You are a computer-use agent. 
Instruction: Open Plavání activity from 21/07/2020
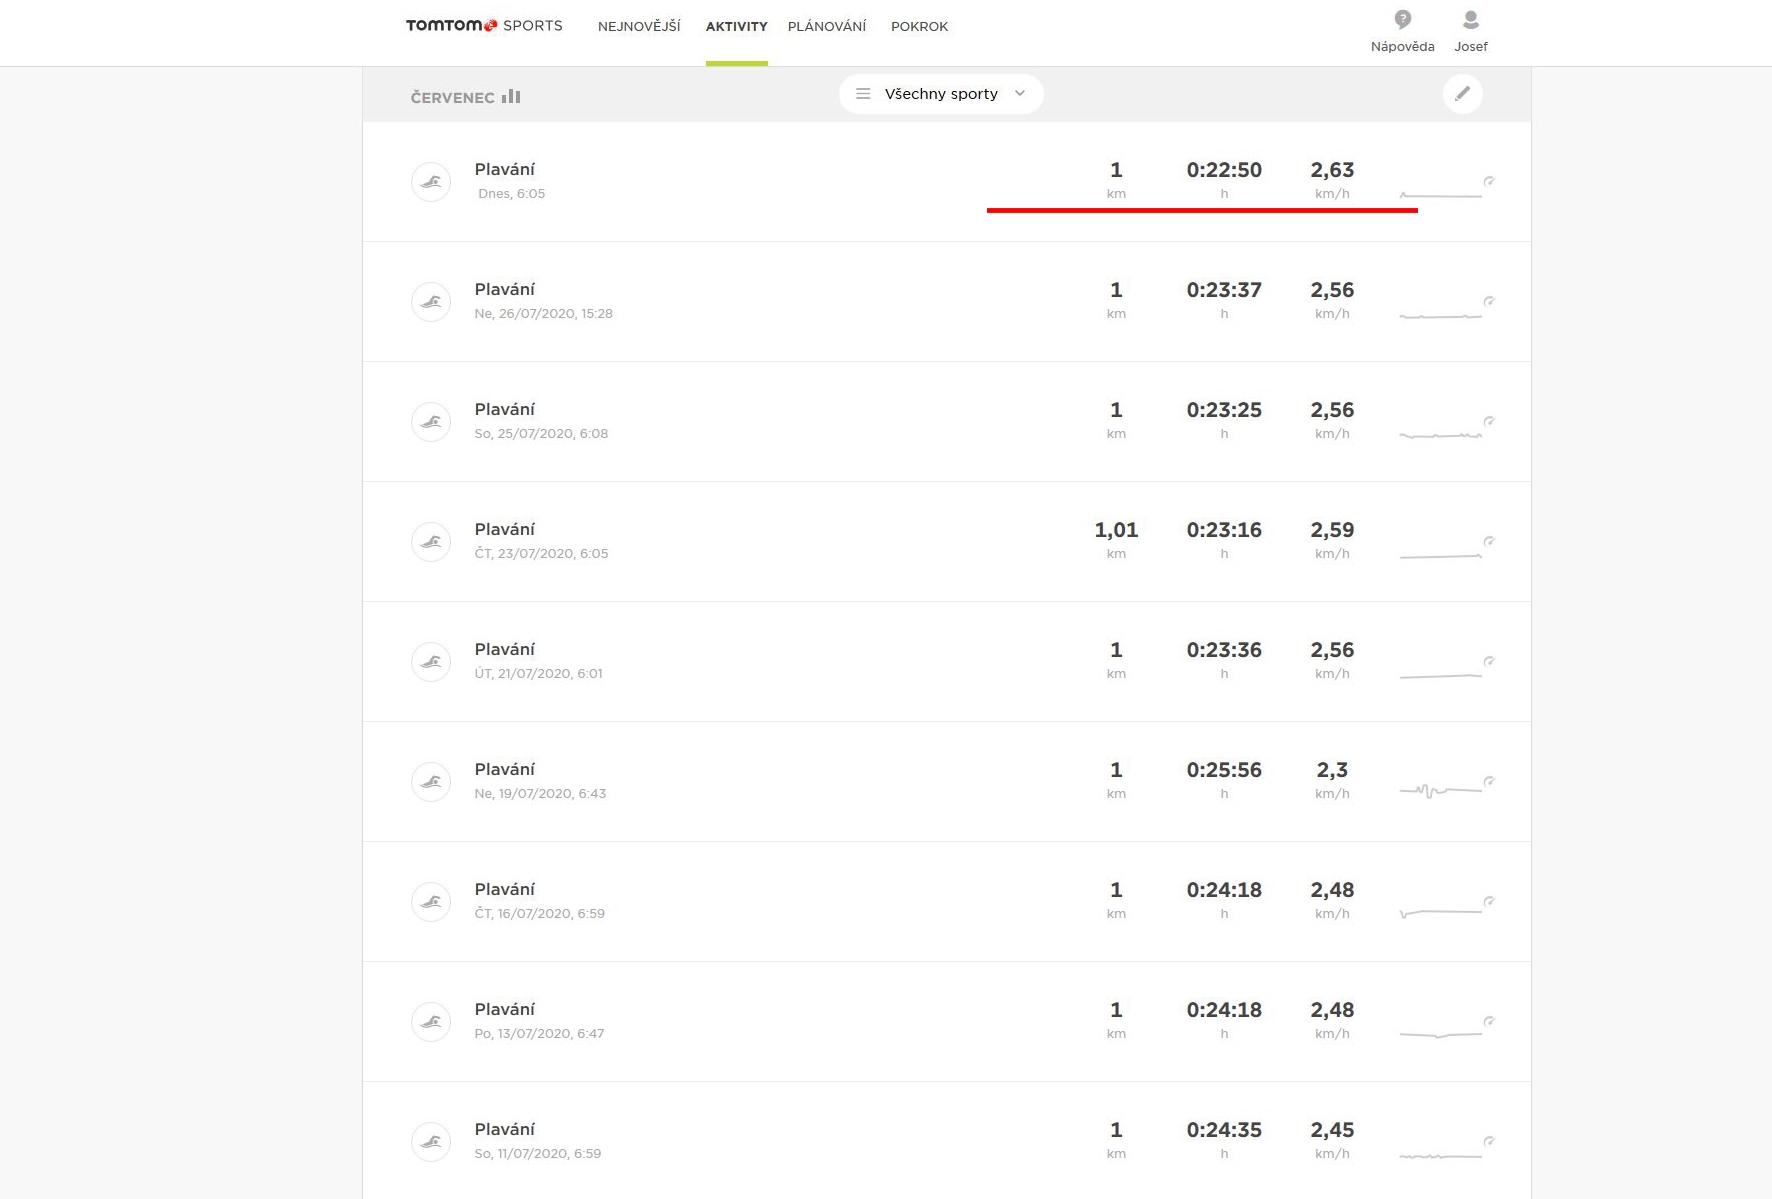click(504, 650)
